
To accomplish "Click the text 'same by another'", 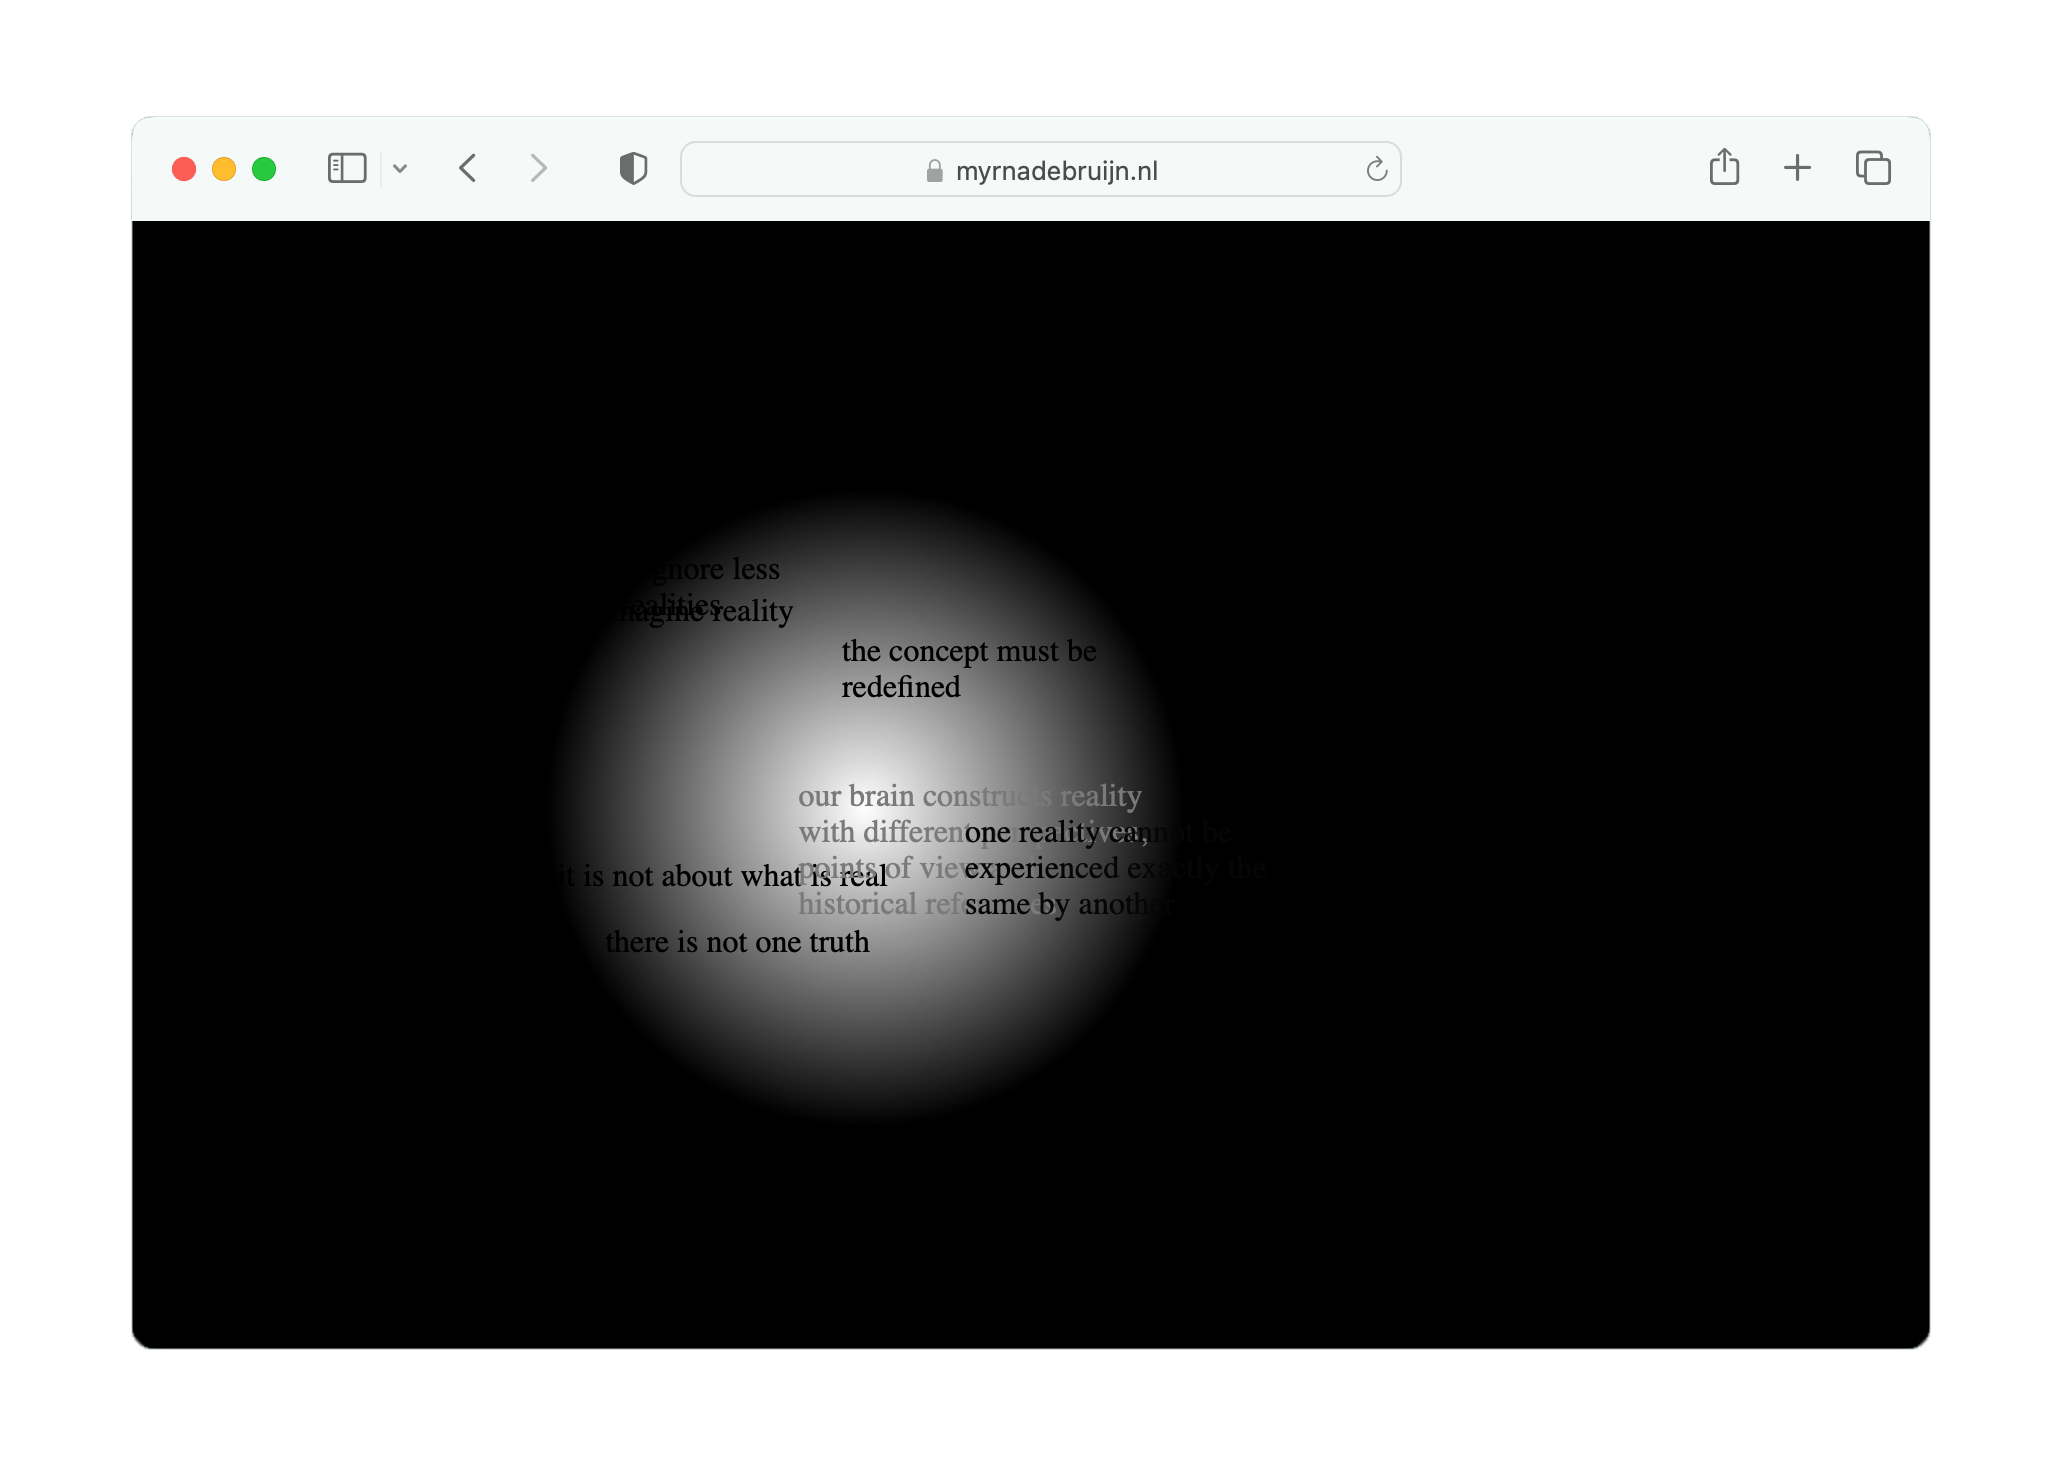I will click(x=1068, y=904).
